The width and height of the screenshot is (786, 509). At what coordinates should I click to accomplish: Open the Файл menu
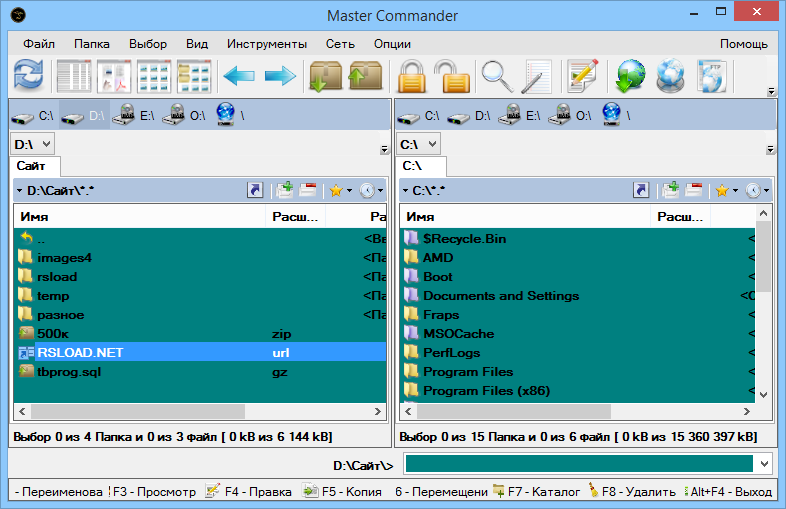tap(39, 44)
